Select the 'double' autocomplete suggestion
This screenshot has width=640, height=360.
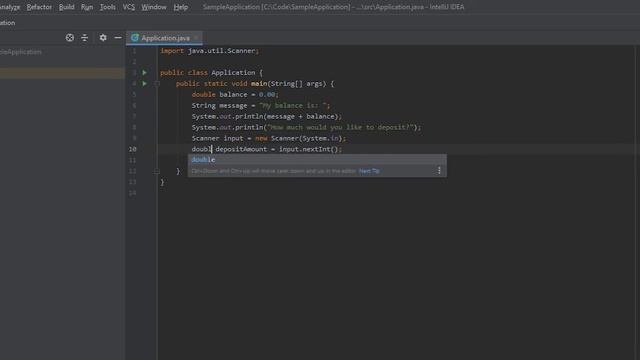point(317,160)
